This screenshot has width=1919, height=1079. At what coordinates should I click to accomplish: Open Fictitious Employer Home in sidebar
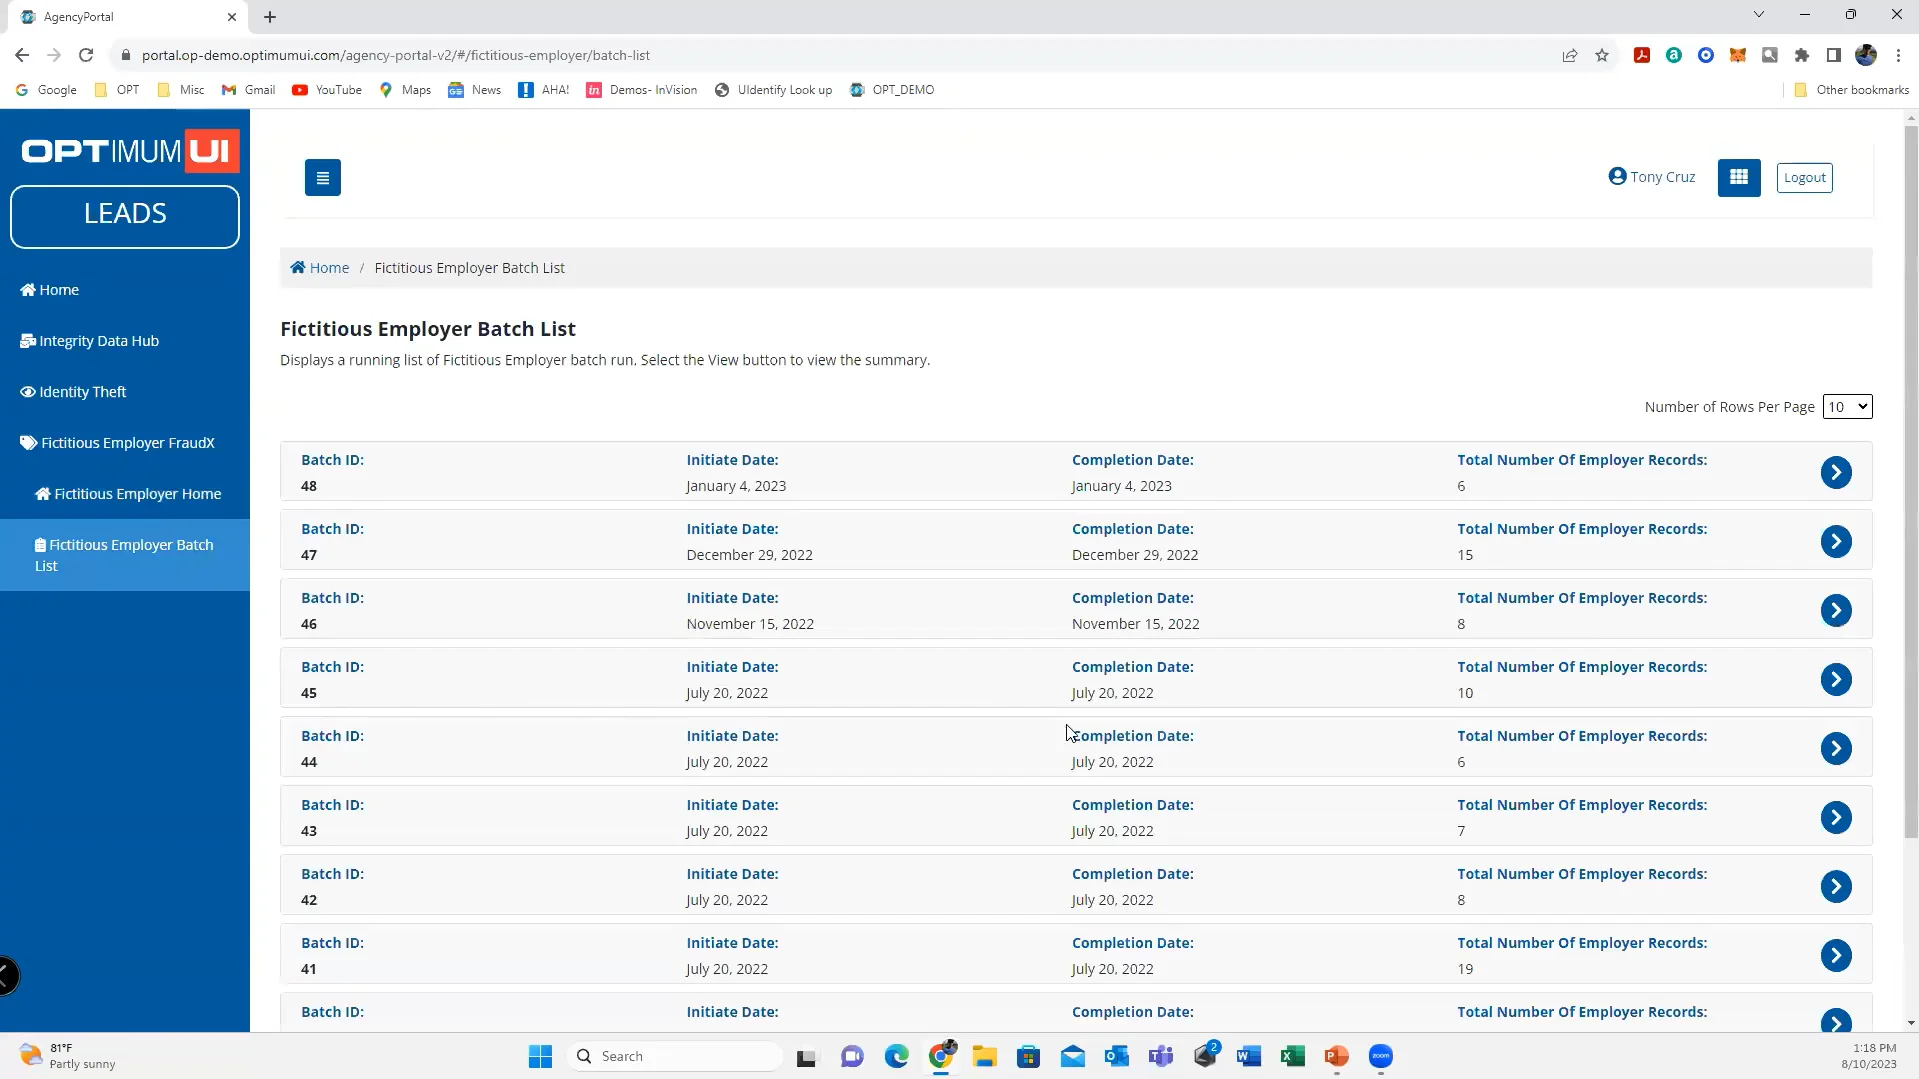click(125, 494)
